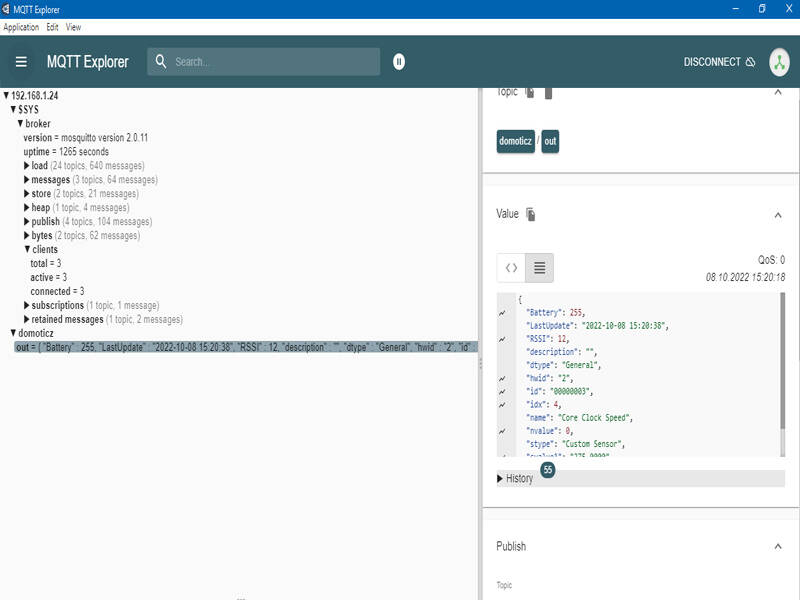Click the panel splitter handle
The image size is (800, 600).
click(480, 363)
